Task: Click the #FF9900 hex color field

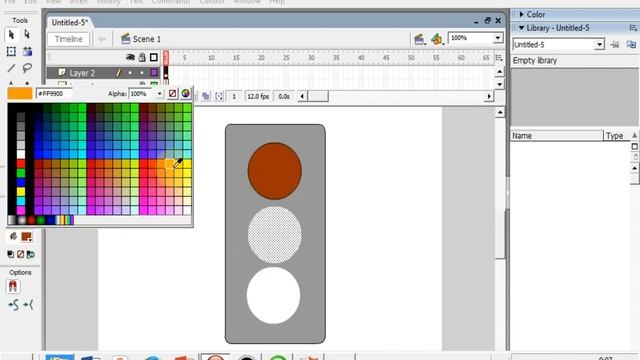Action: tap(54, 93)
